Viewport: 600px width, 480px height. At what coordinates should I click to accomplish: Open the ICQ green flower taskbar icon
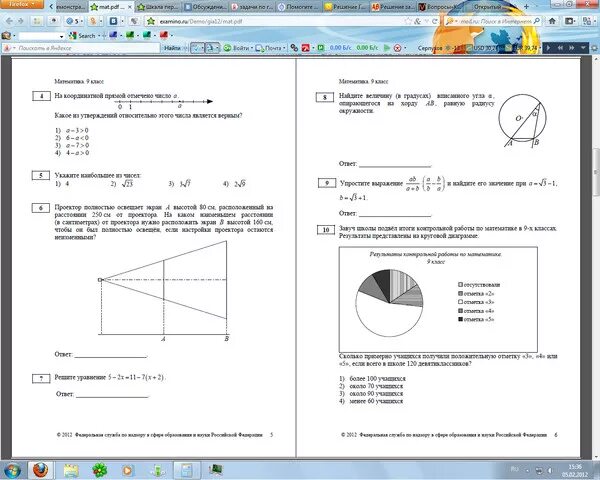point(99,470)
